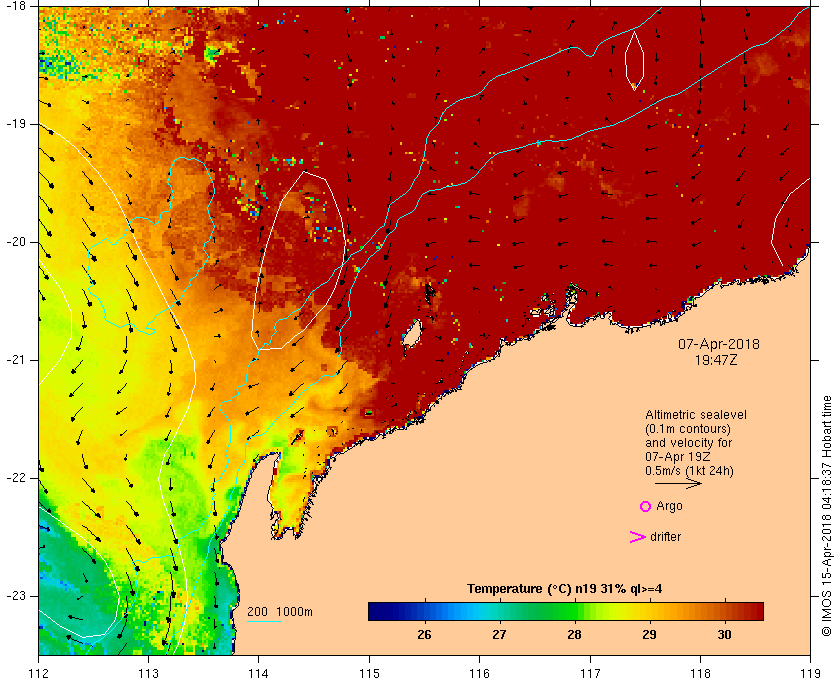Click the latitude label -20

click(15, 242)
